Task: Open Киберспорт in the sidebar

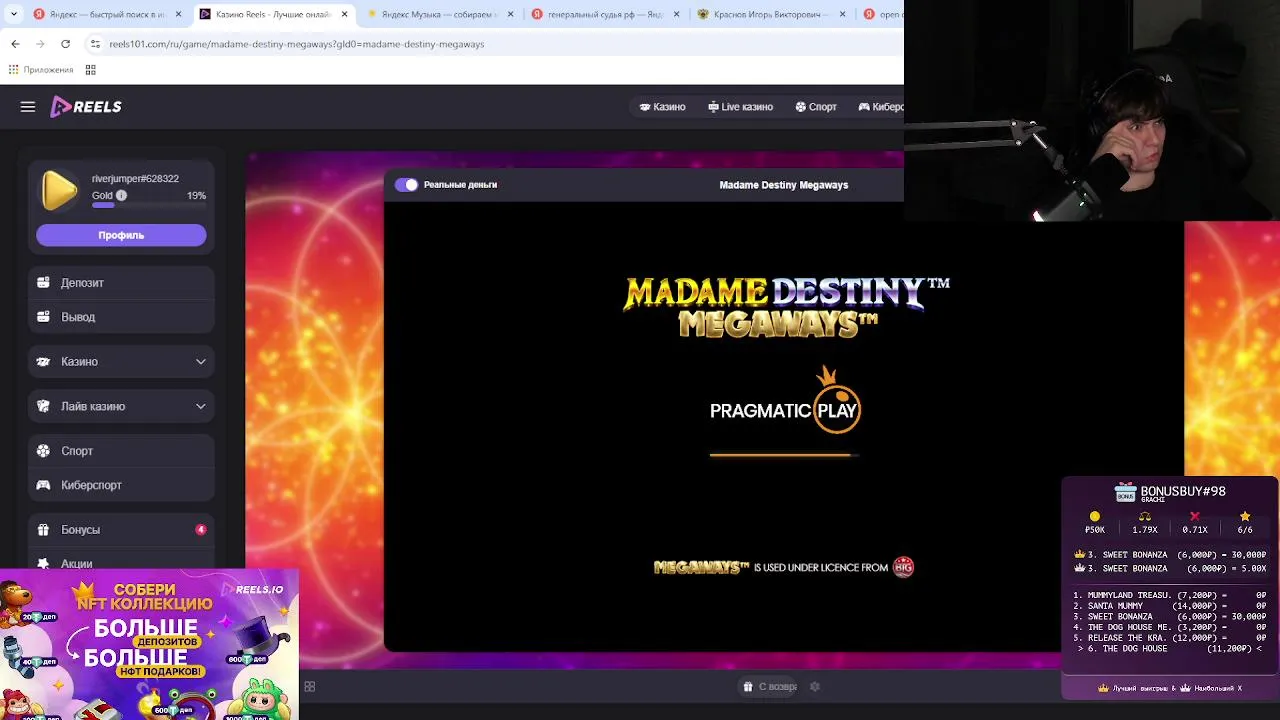Action: (121, 485)
